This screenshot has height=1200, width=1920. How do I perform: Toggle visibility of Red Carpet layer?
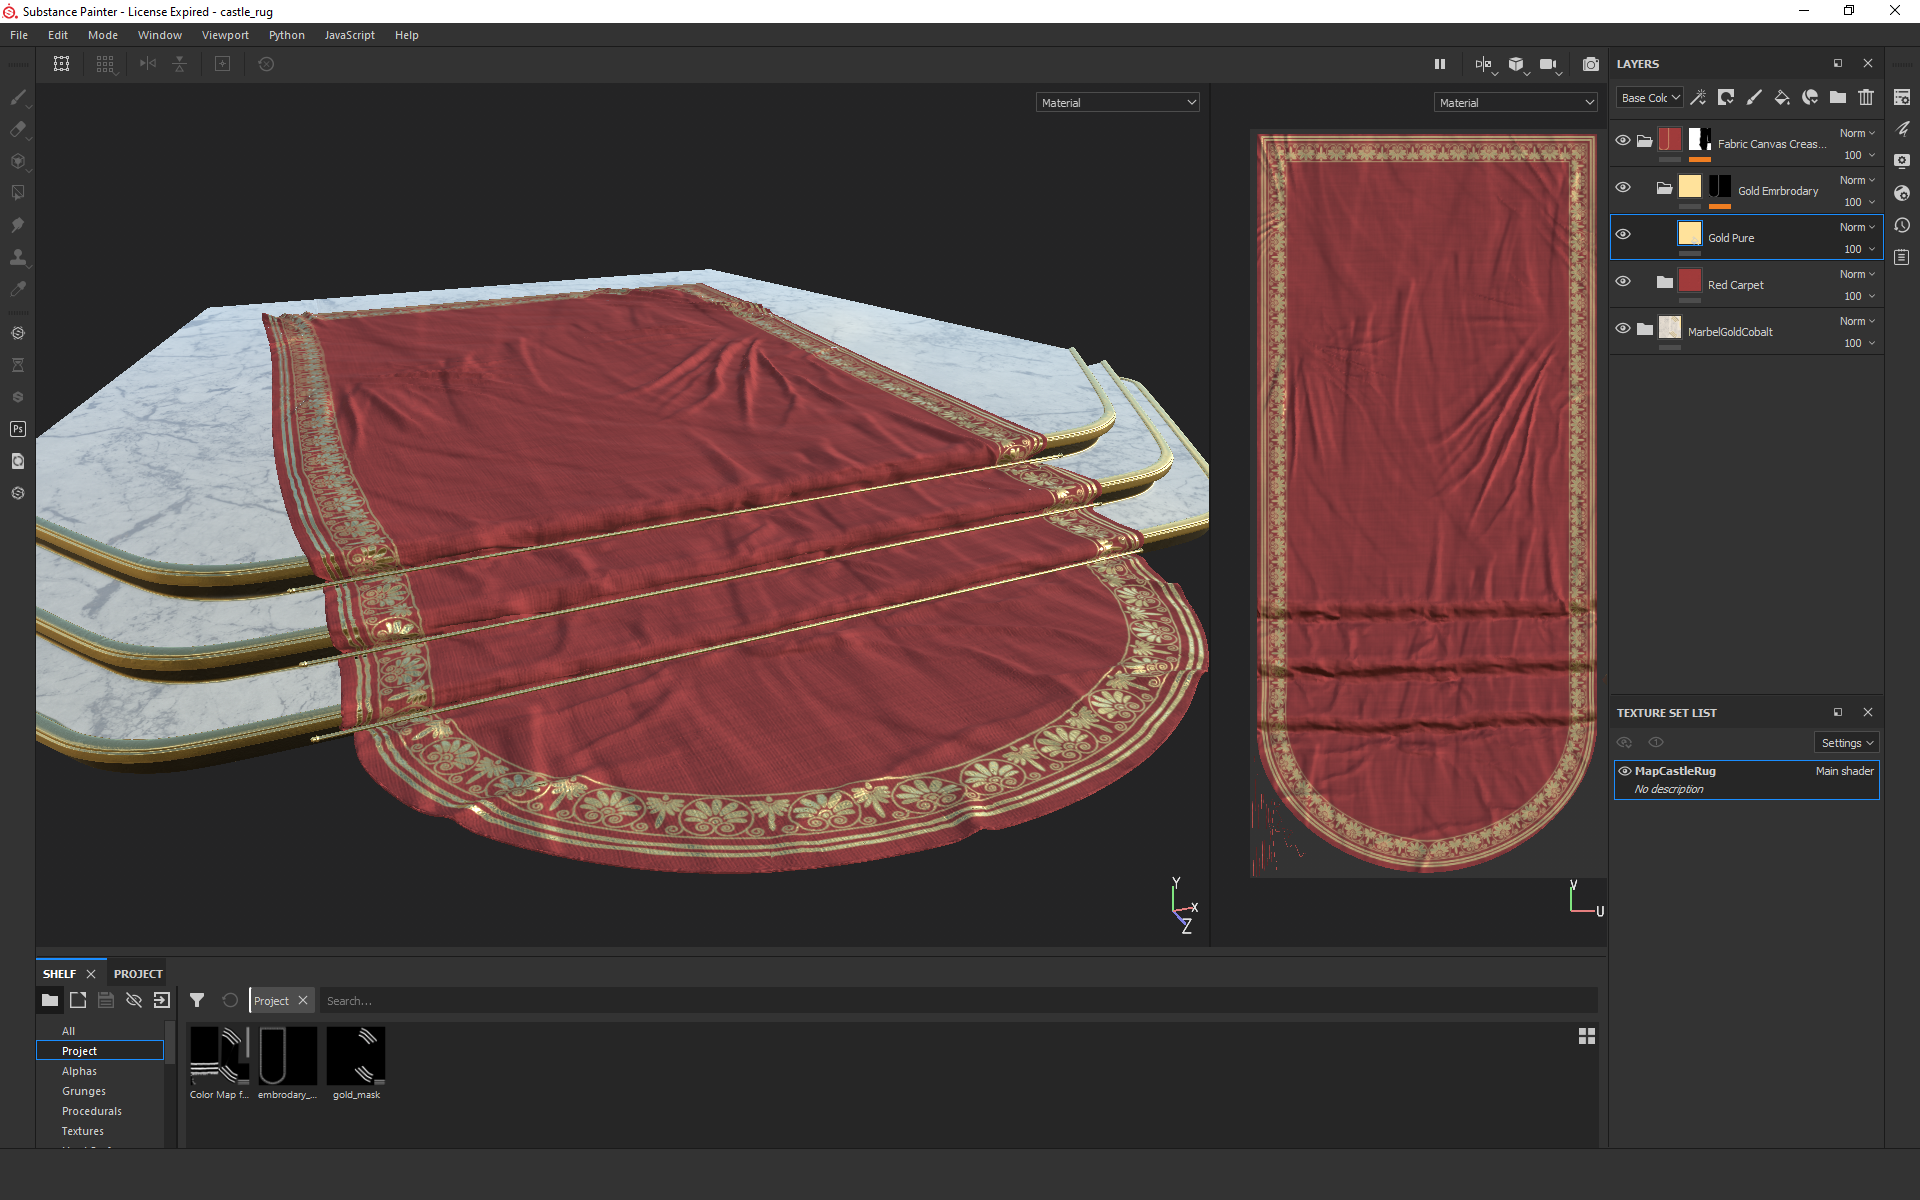1623,282
